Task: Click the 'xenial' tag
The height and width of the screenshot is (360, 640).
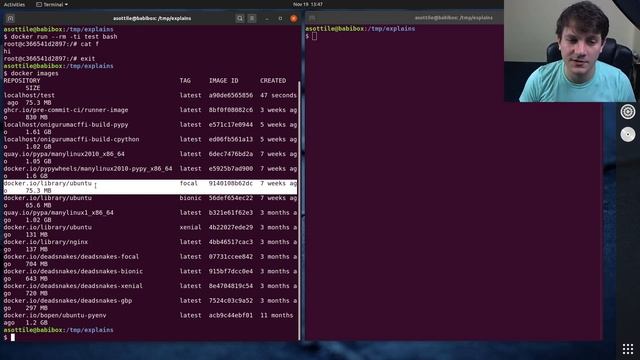Action: click(190, 228)
